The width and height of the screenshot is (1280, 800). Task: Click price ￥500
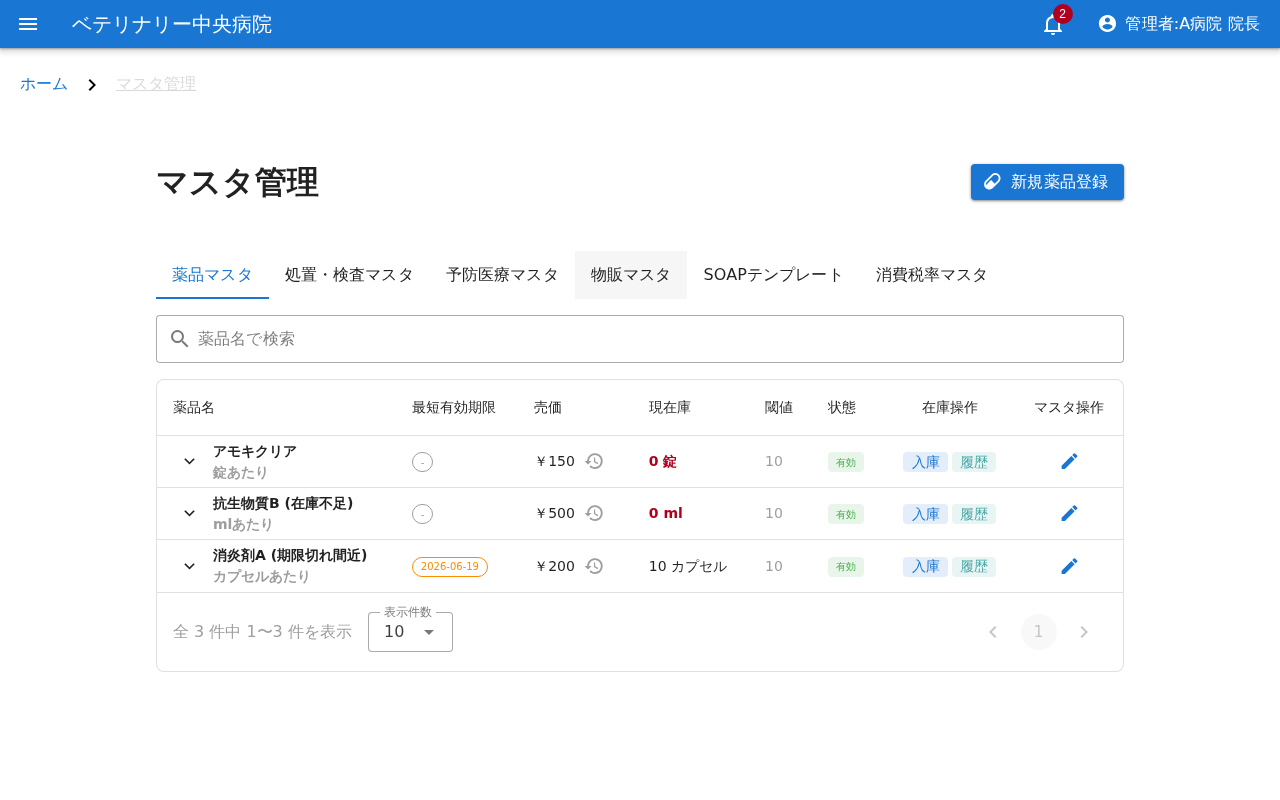(x=555, y=513)
